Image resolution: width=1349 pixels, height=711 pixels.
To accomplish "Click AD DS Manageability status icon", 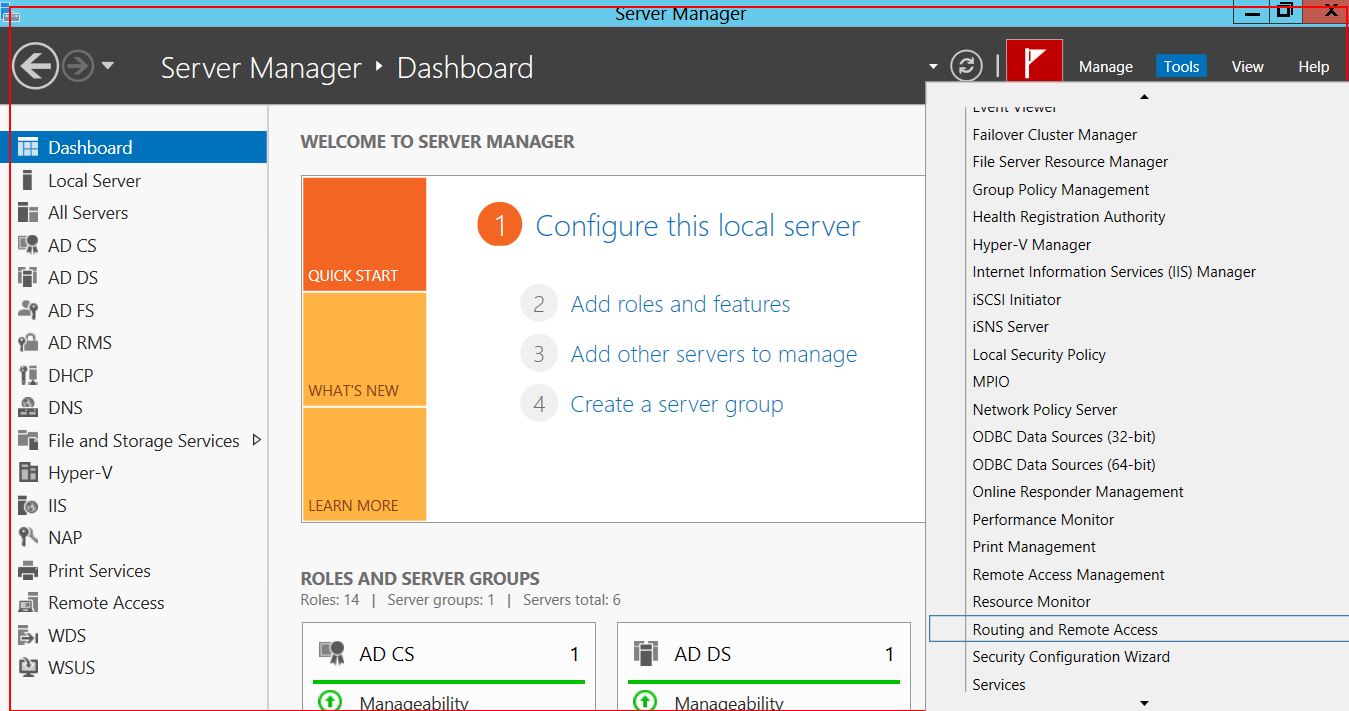I will (x=645, y=701).
